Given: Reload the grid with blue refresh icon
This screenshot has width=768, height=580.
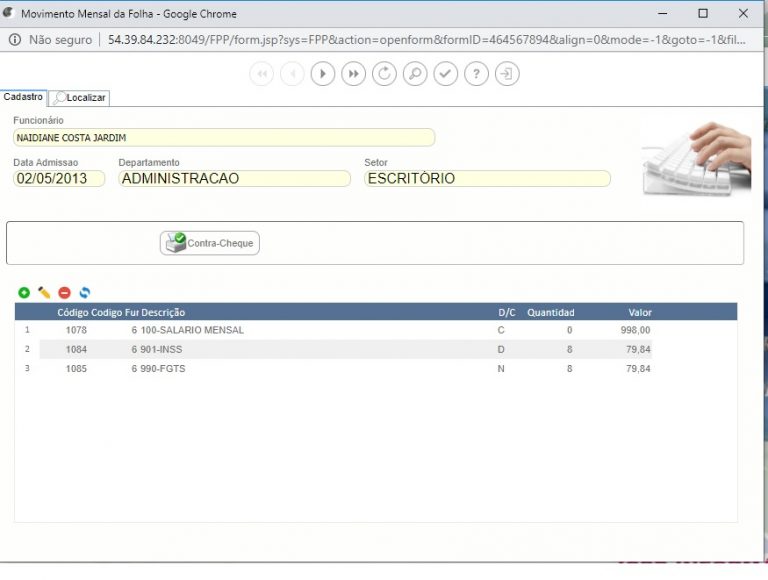Looking at the screenshot, I should [84, 292].
